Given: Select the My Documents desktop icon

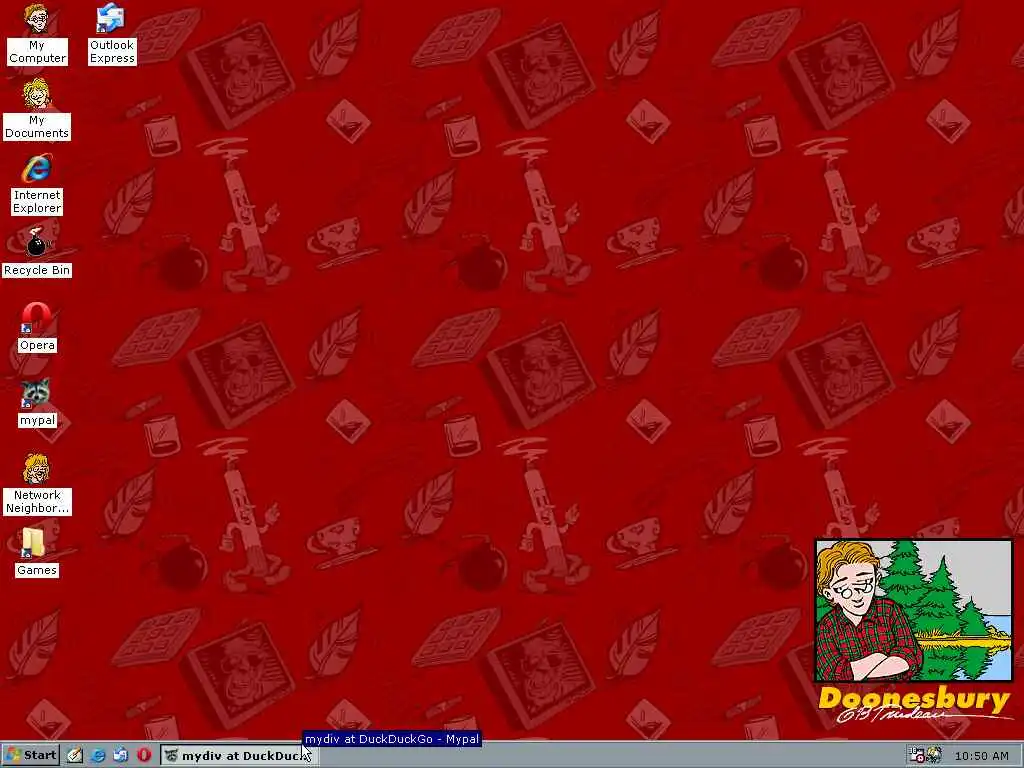Looking at the screenshot, I should click(37, 109).
